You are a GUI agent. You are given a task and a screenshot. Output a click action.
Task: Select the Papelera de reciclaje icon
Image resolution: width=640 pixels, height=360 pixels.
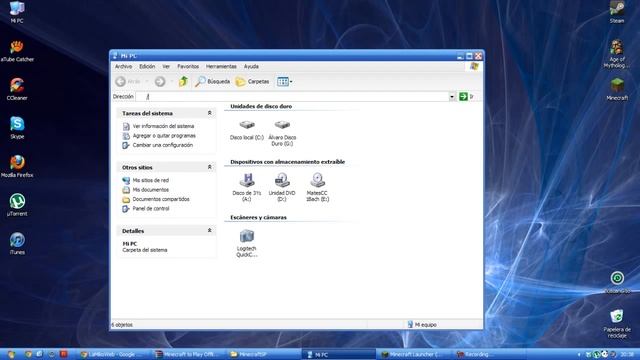[617, 323]
